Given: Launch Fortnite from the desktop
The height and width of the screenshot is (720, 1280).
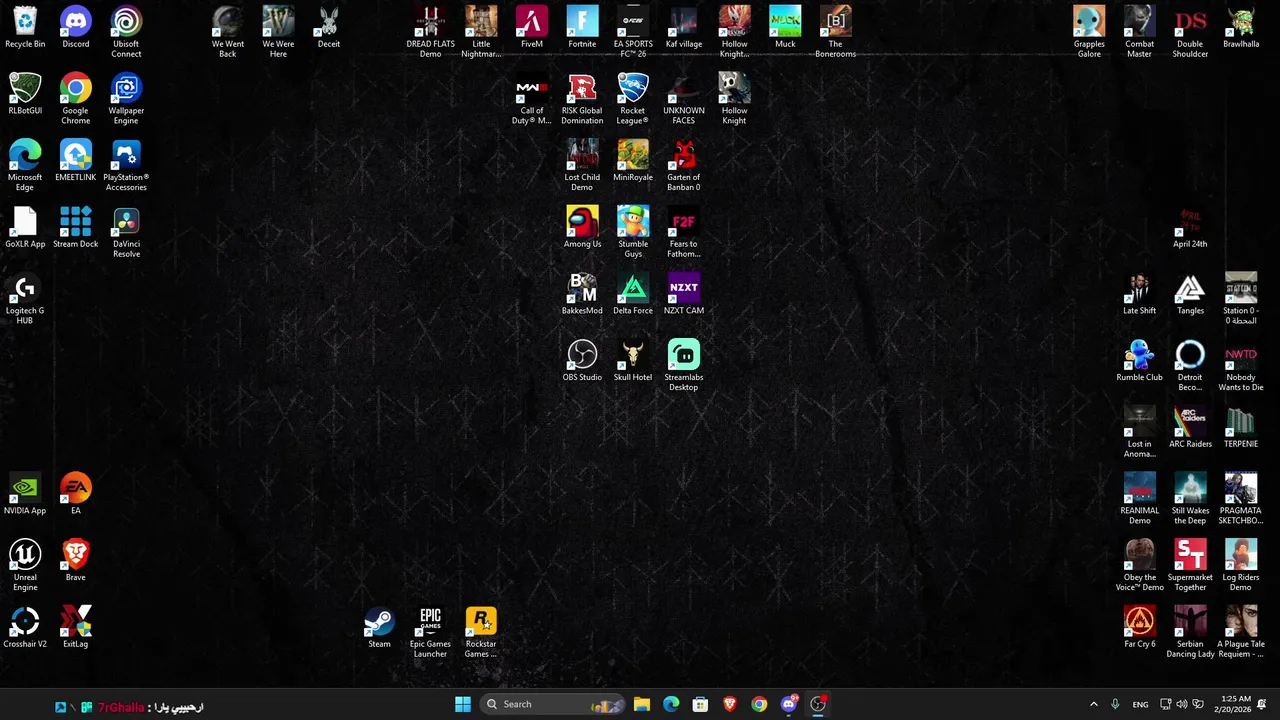Looking at the screenshot, I should [x=582, y=28].
